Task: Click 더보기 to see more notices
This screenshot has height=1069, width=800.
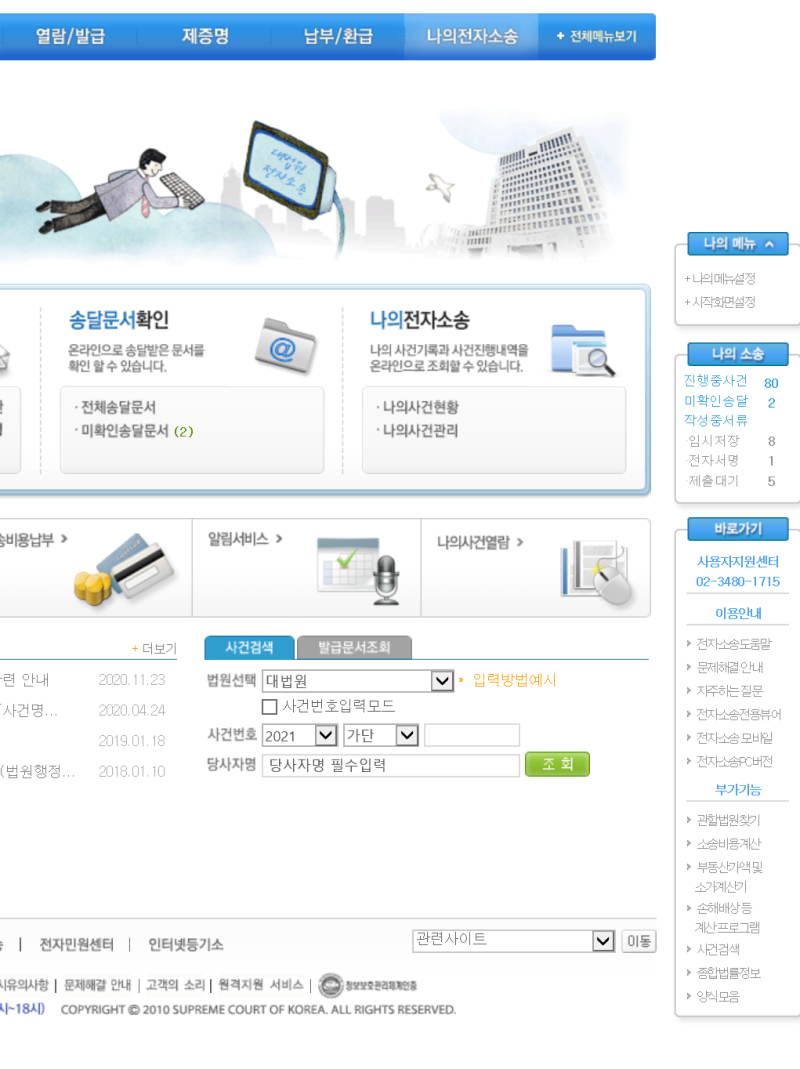Action: pyautogui.click(x=154, y=648)
